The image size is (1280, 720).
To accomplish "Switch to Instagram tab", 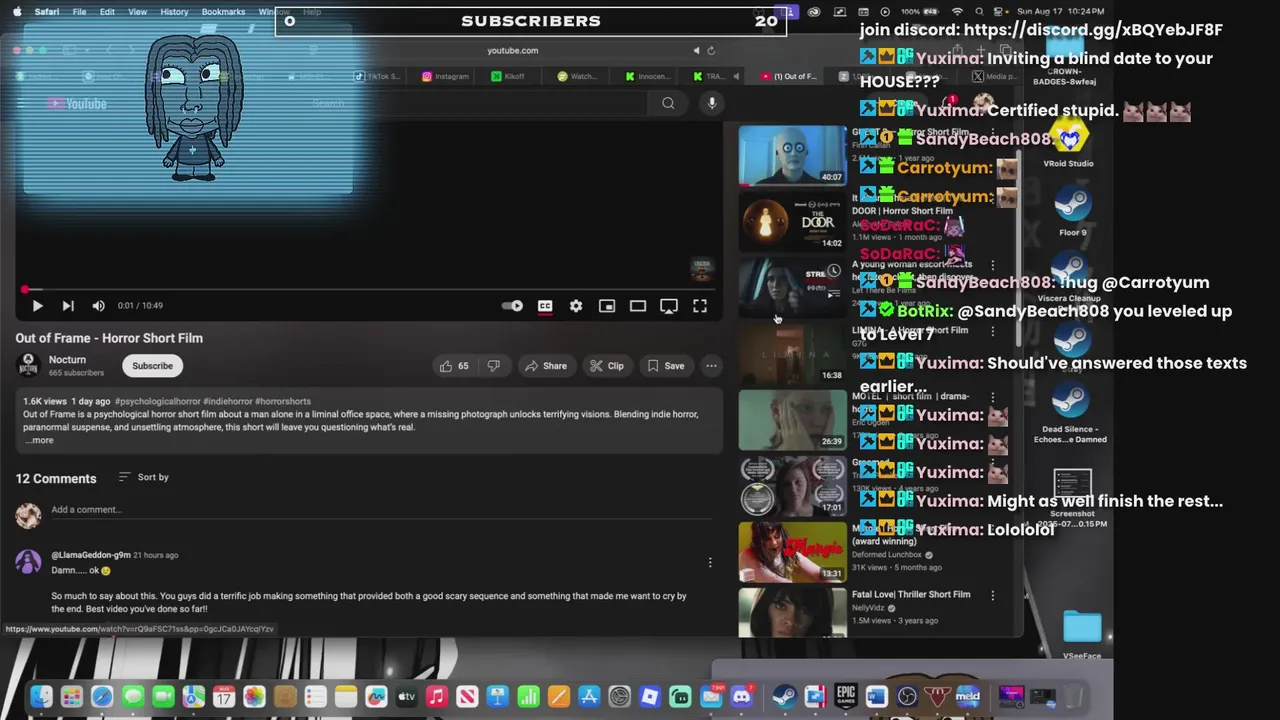I will click(x=446, y=76).
